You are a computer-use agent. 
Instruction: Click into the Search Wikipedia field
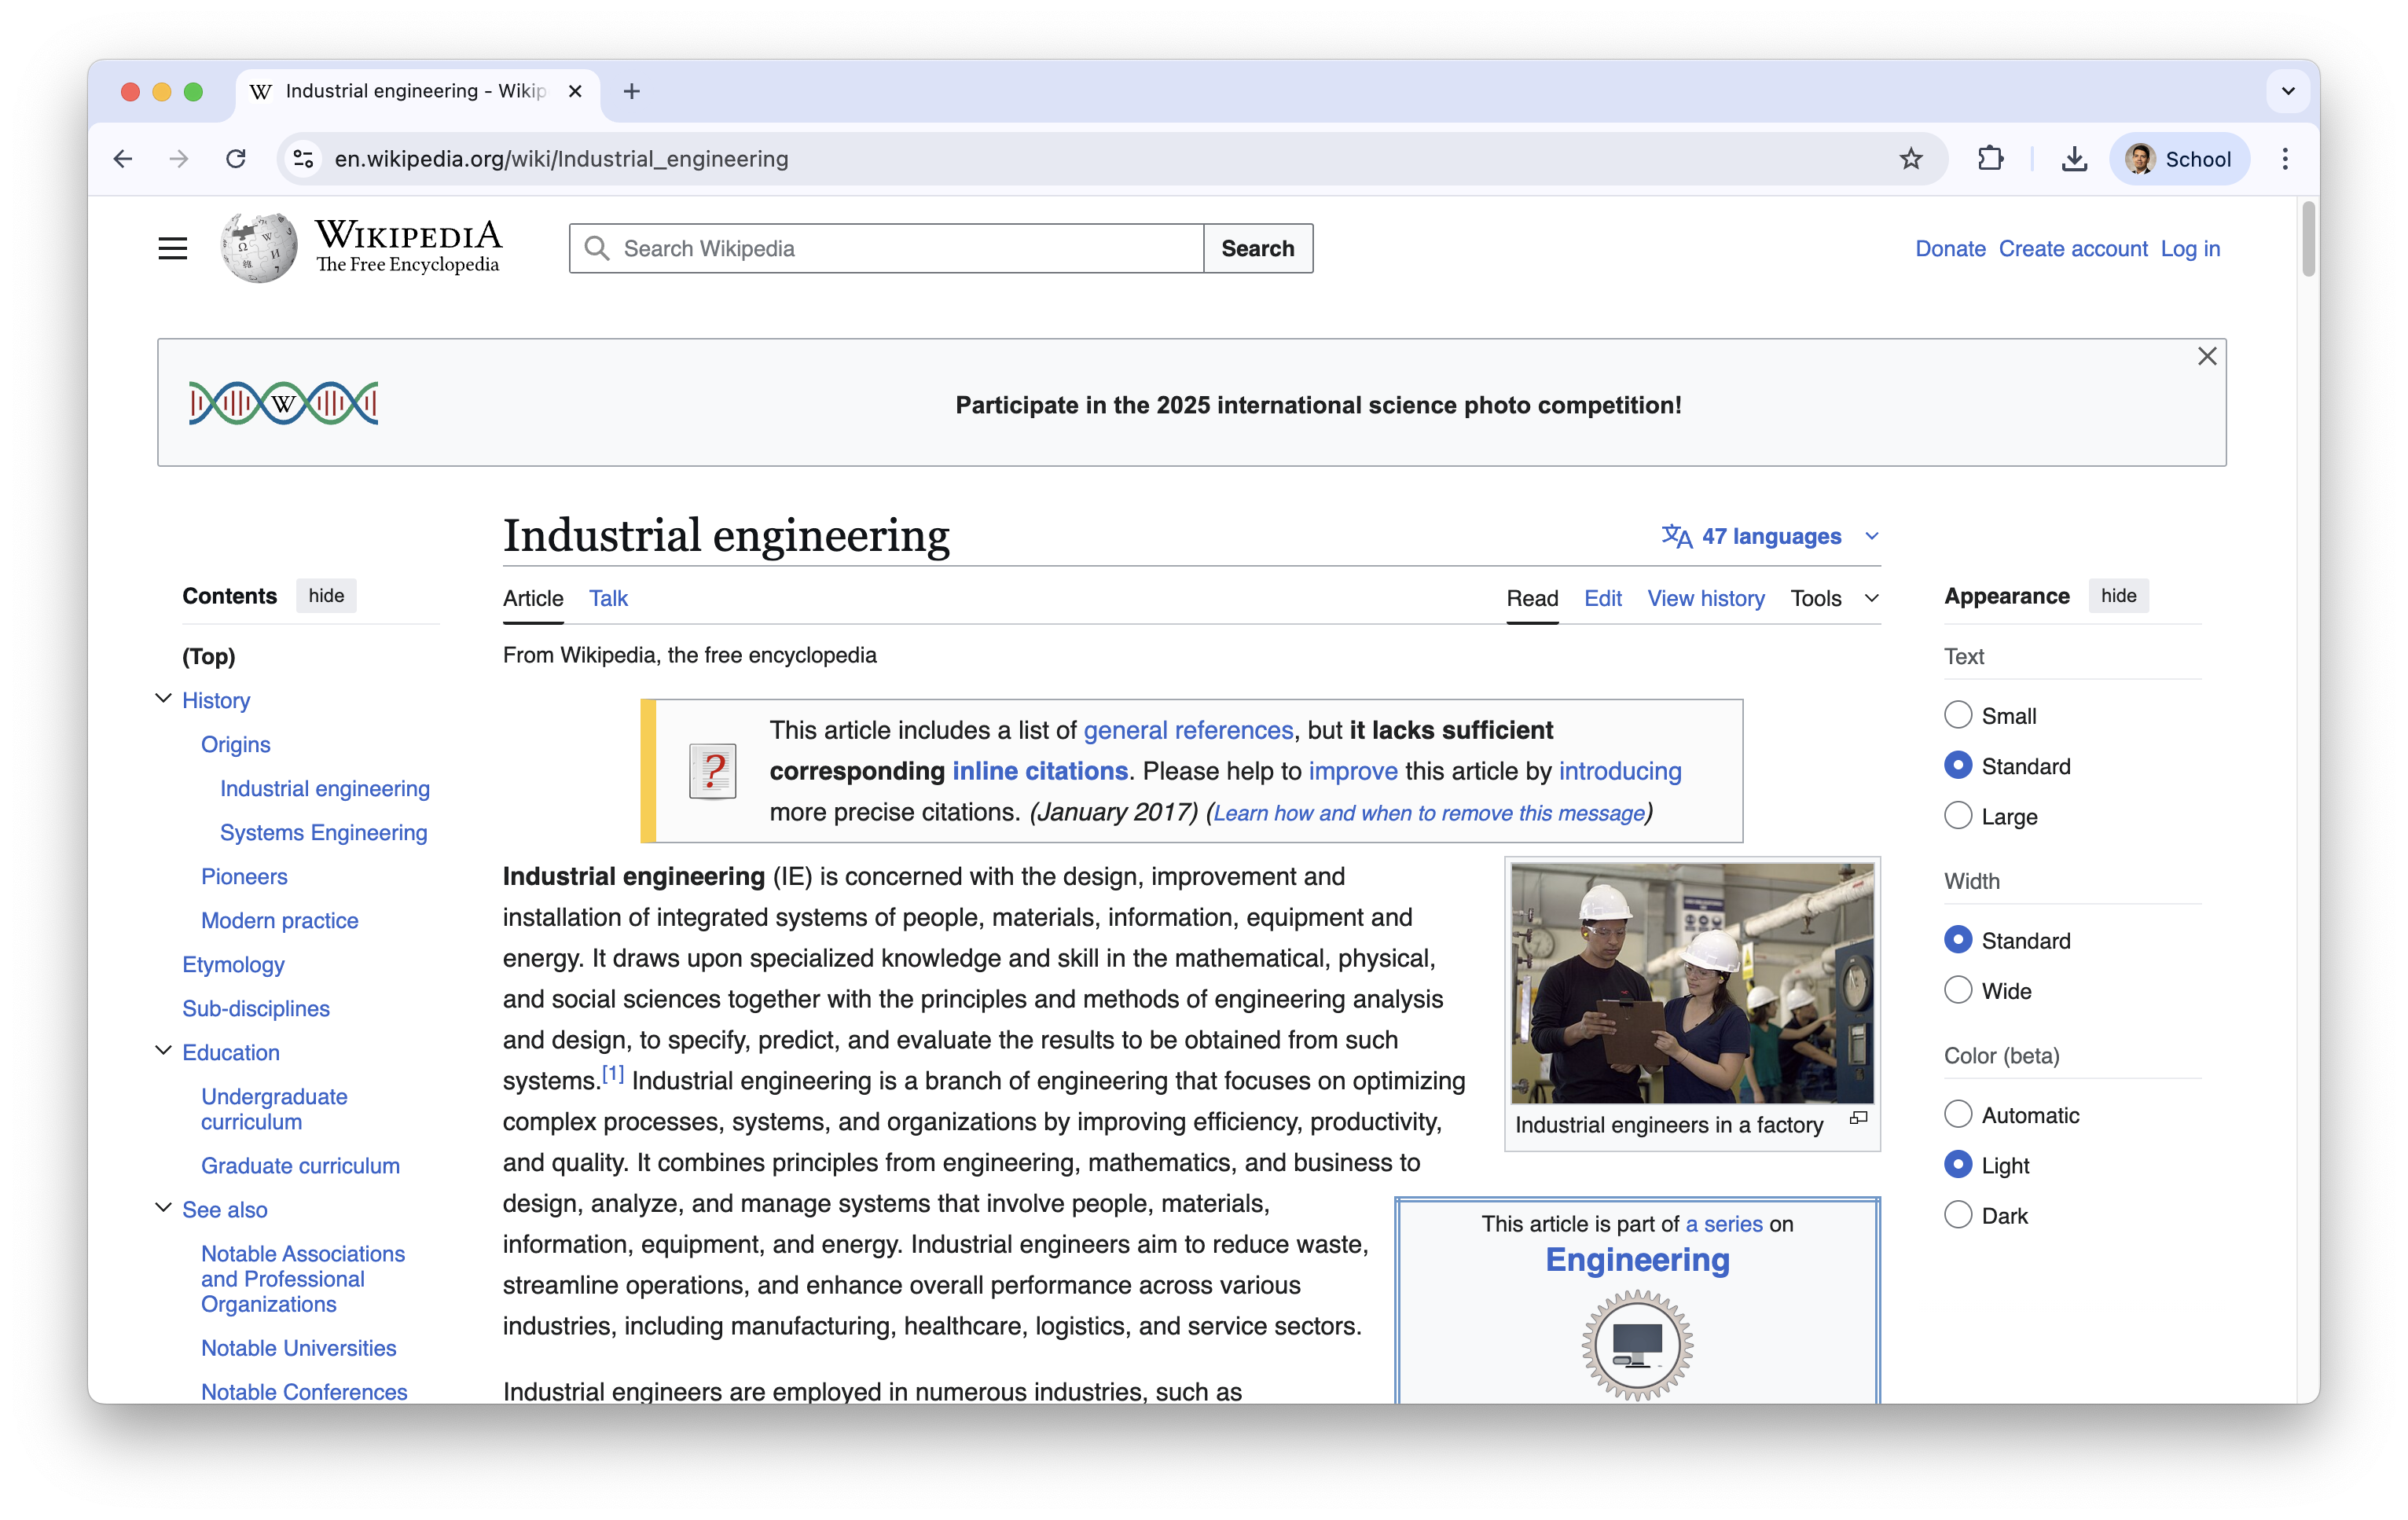pyautogui.click(x=900, y=248)
